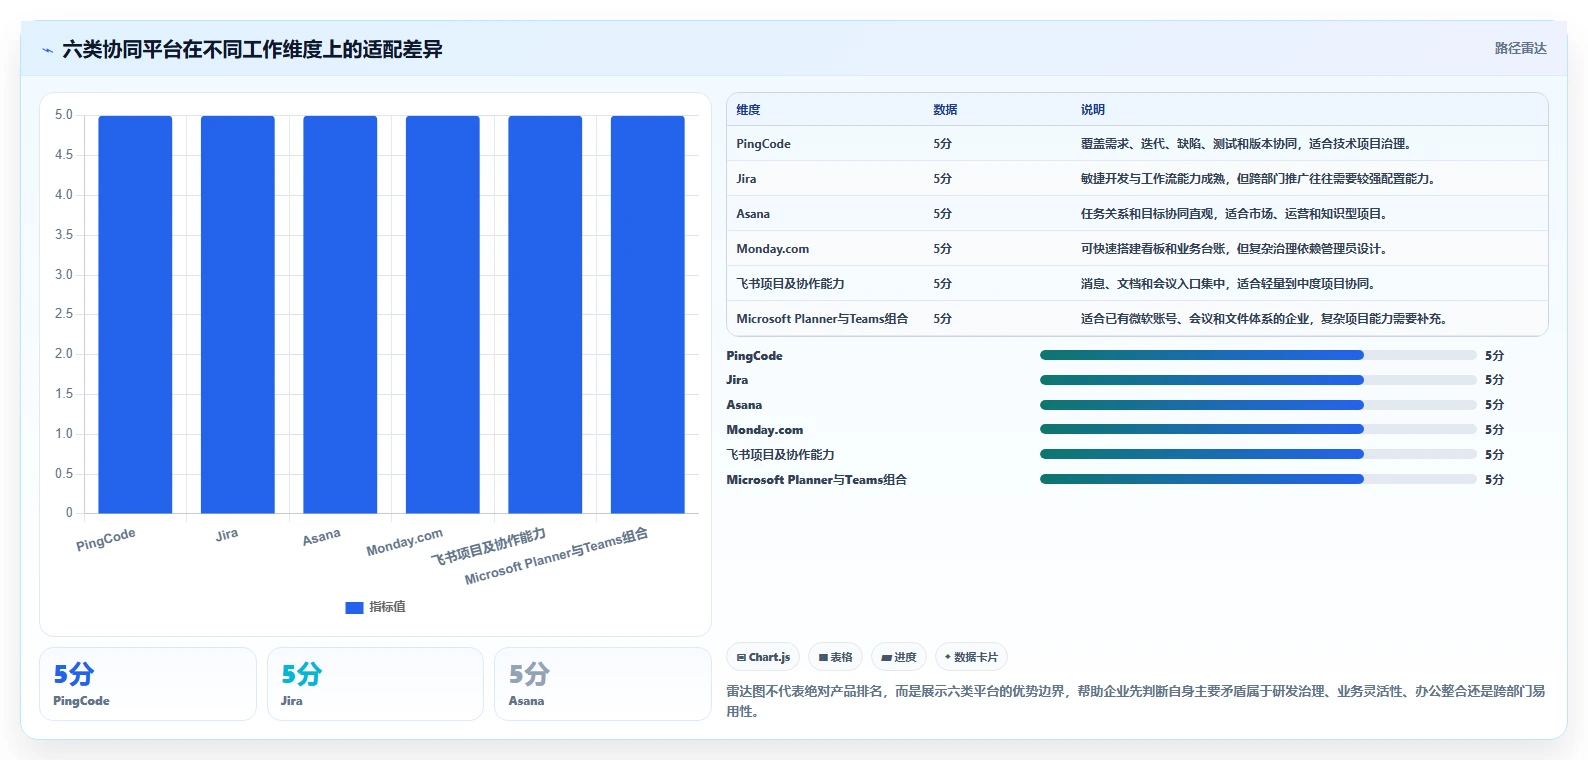Click the 数据 column header
This screenshot has width=1588, height=760.
click(945, 110)
